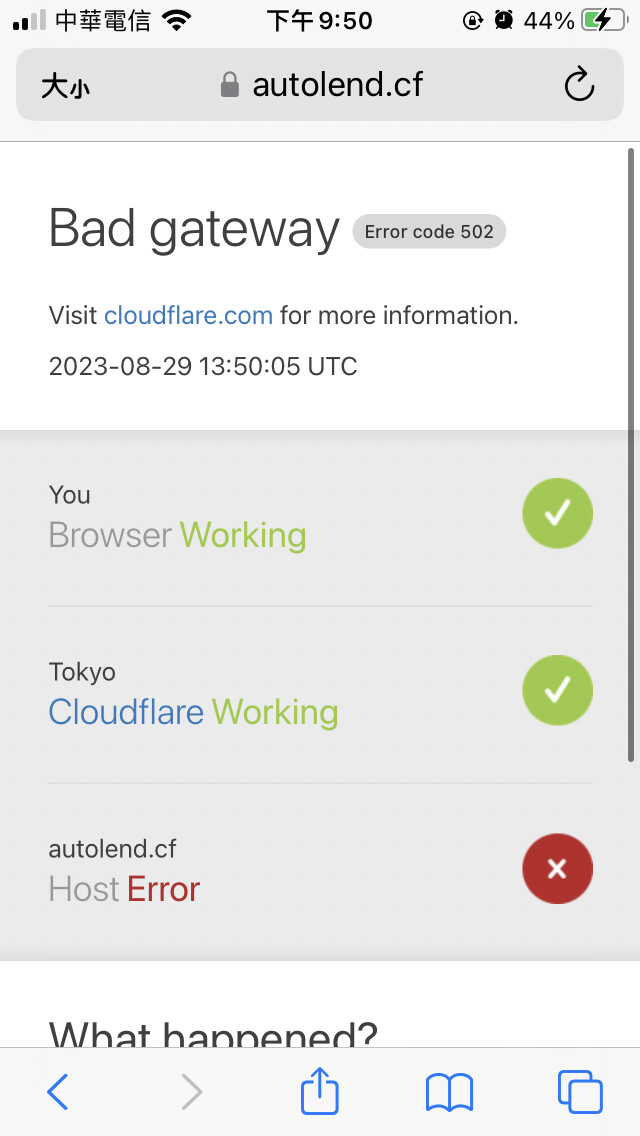
Task: Tap the green Cloudflare Working checkmark
Action: tap(557, 690)
